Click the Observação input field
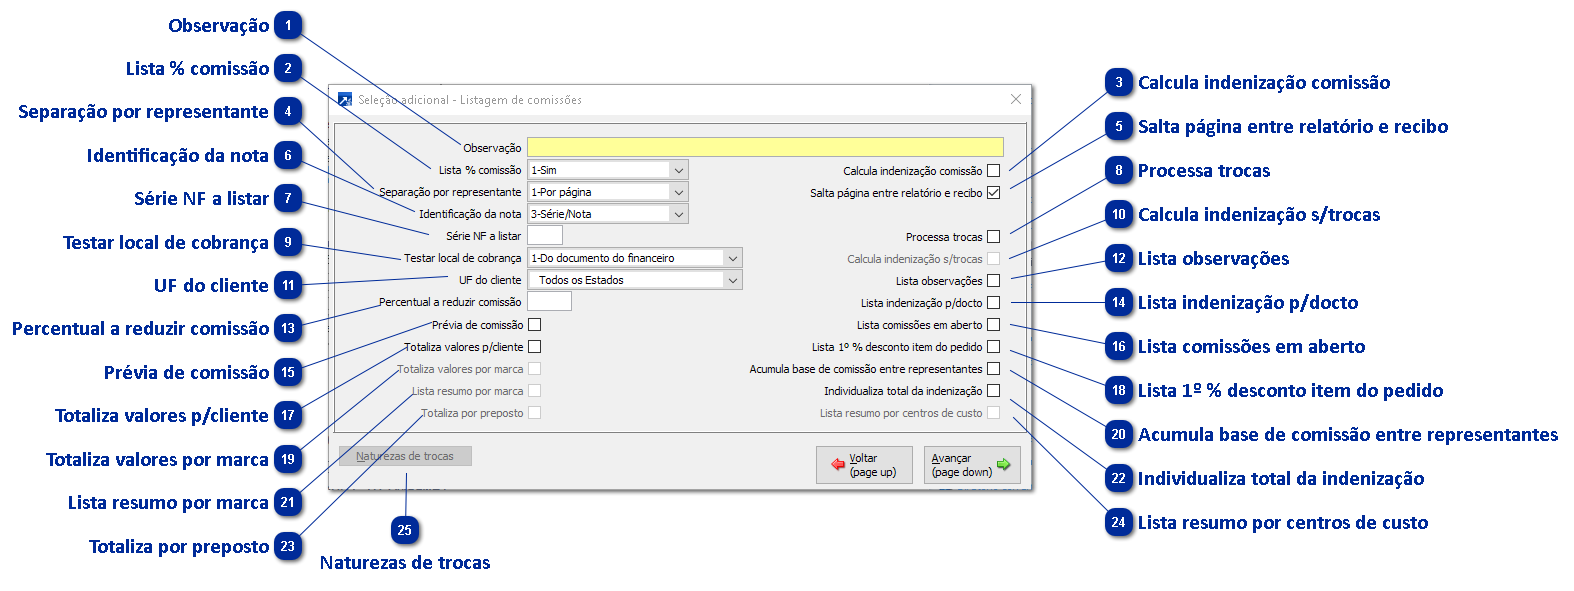1574x591 pixels. tap(765, 148)
